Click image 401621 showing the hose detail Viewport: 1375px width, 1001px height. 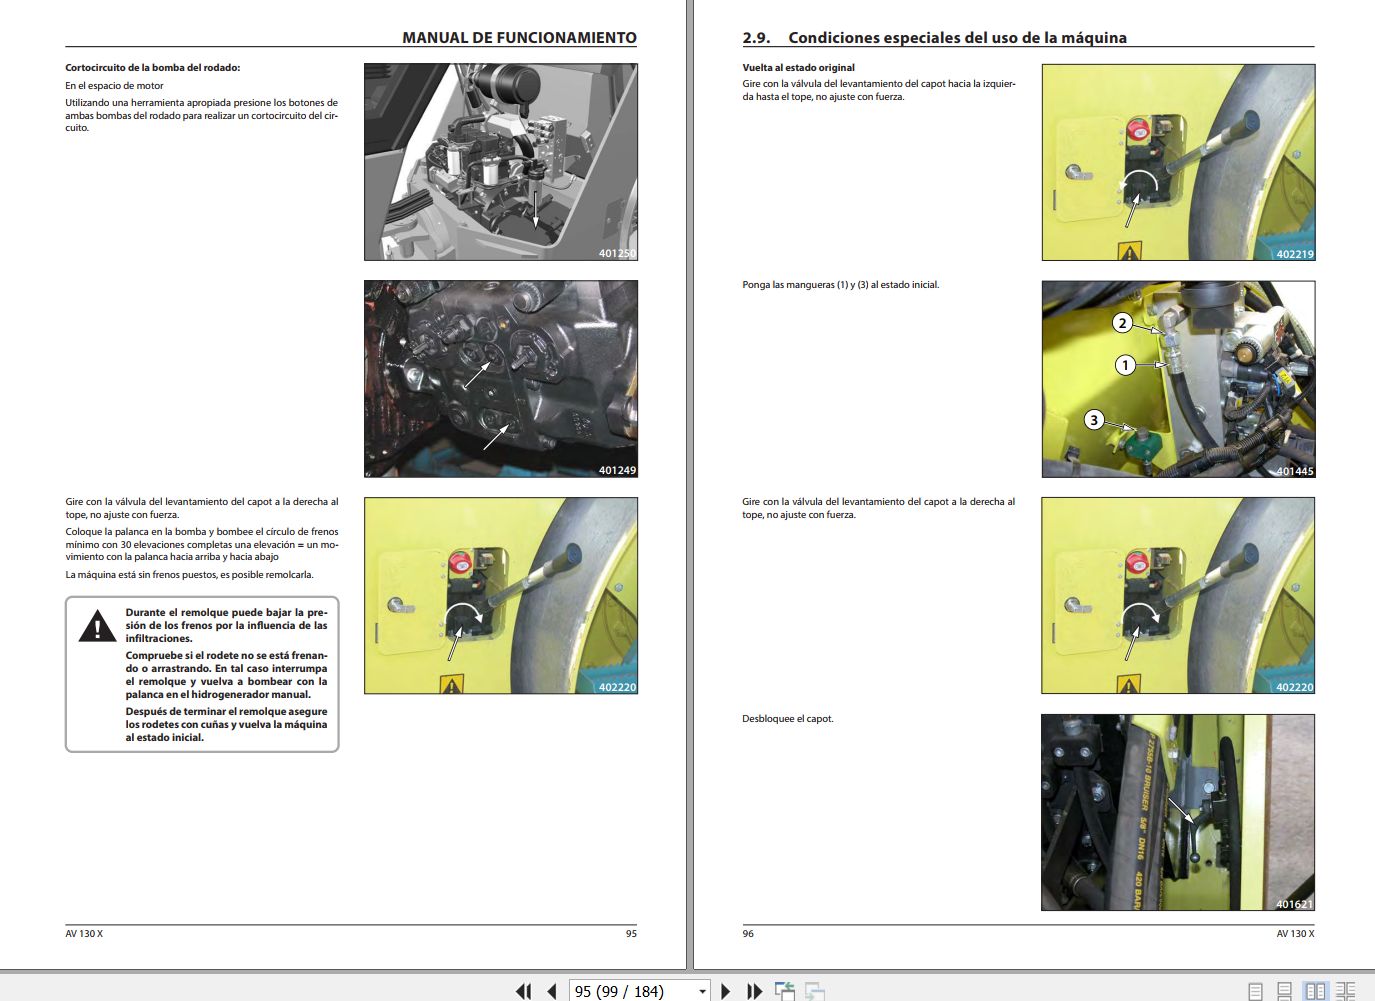pyautogui.click(x=1177, y=812)
